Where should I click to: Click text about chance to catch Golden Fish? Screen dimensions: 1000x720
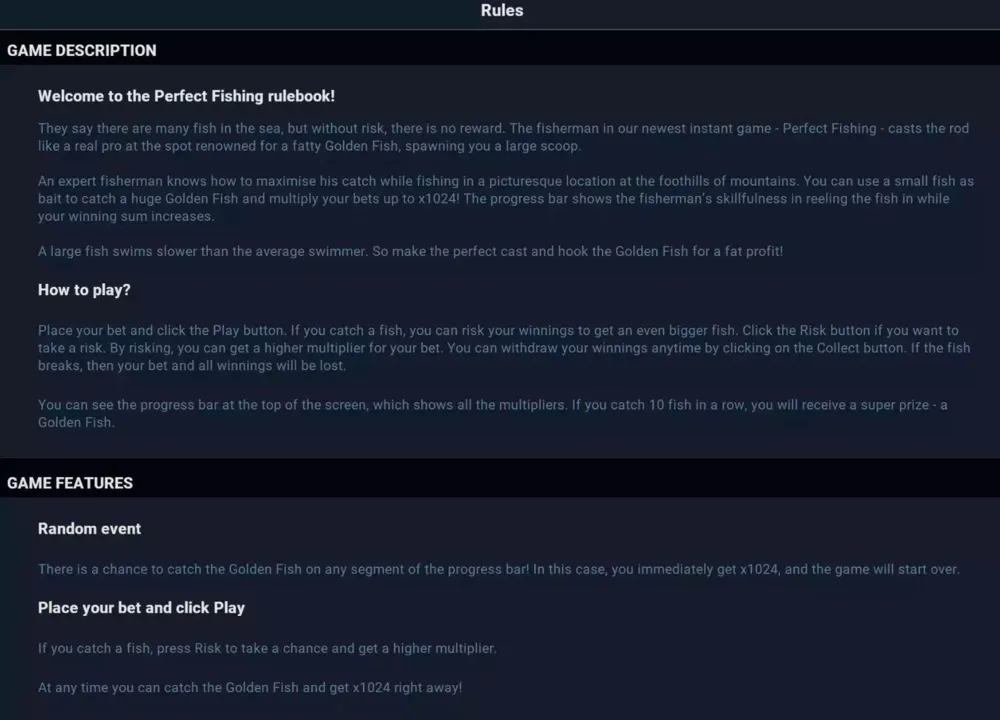[499, 569]
